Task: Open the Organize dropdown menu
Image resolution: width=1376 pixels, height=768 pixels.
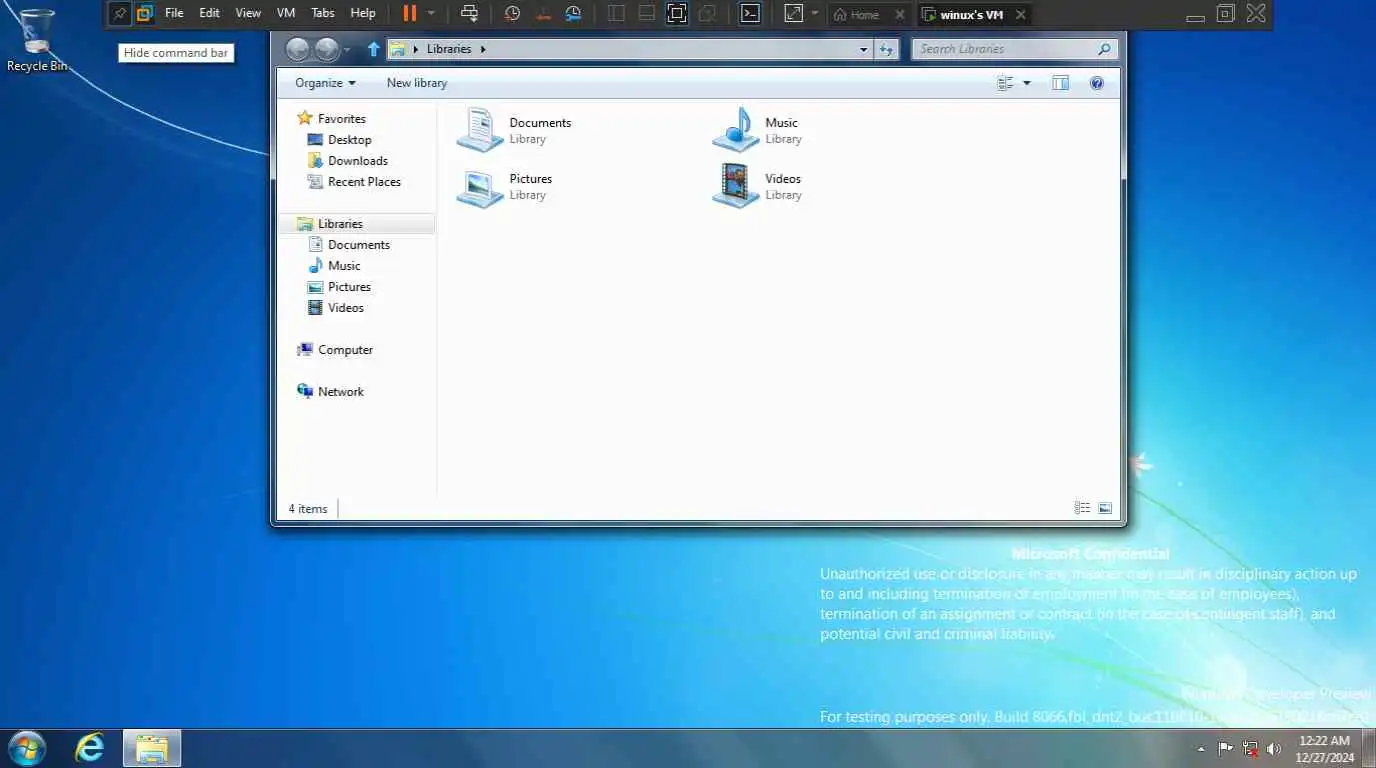Action: (325, 83)
